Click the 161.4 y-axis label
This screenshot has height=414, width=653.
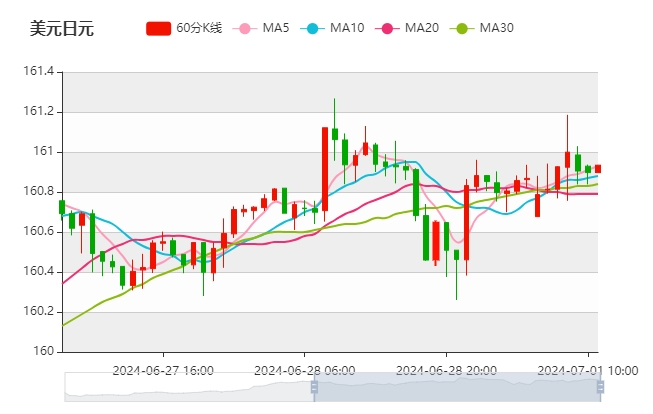[x=39, y=72]
